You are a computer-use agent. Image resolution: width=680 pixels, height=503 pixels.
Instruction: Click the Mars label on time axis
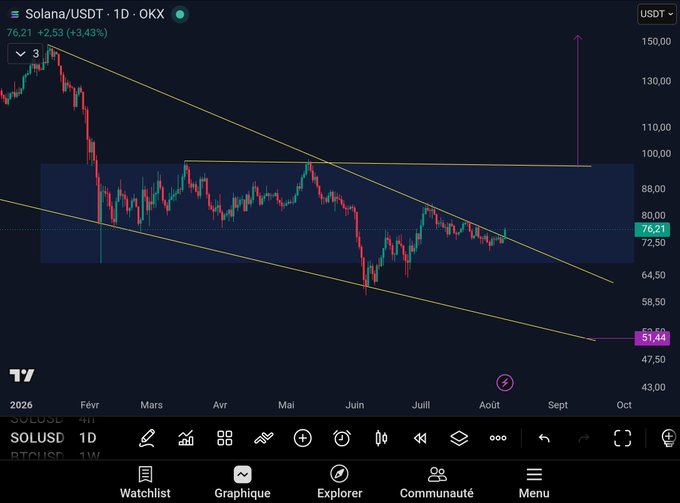pos(151,405)
